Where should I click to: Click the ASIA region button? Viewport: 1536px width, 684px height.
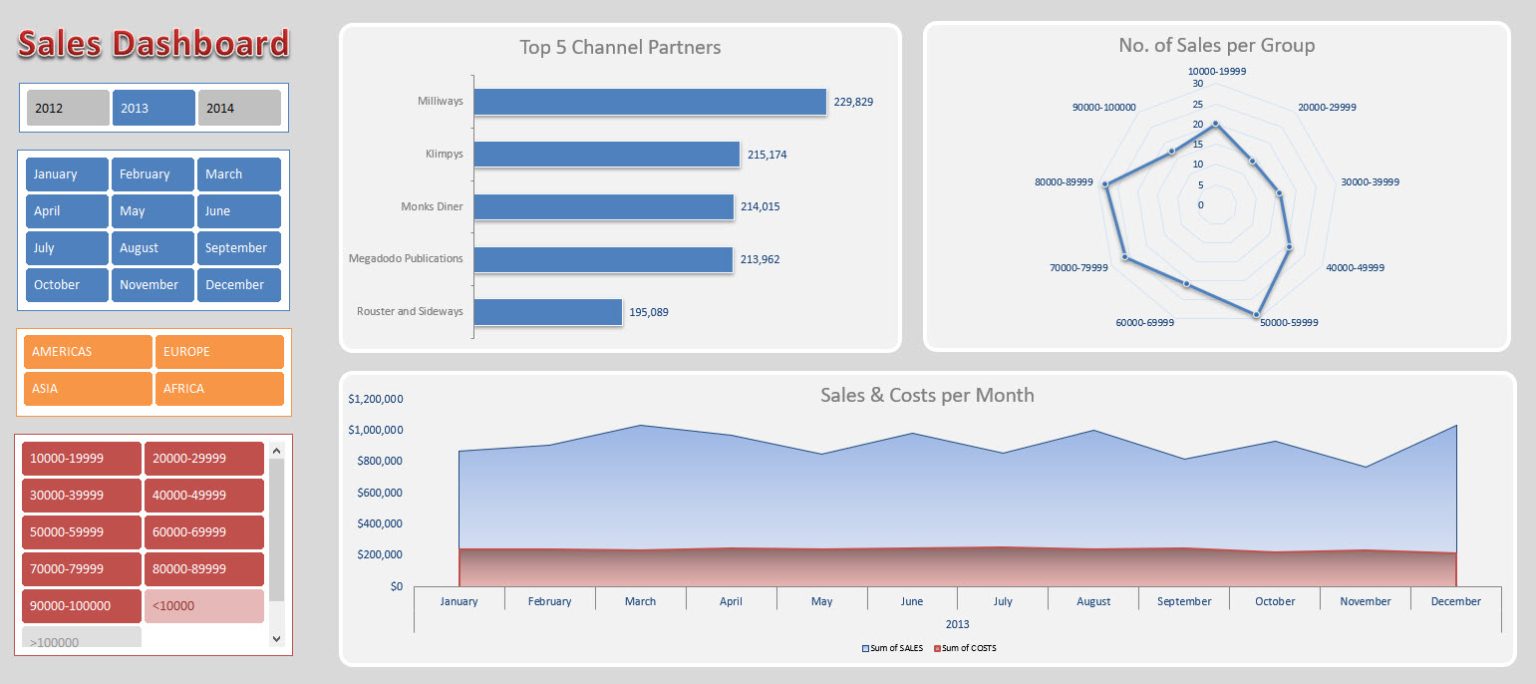coord(87,389)
